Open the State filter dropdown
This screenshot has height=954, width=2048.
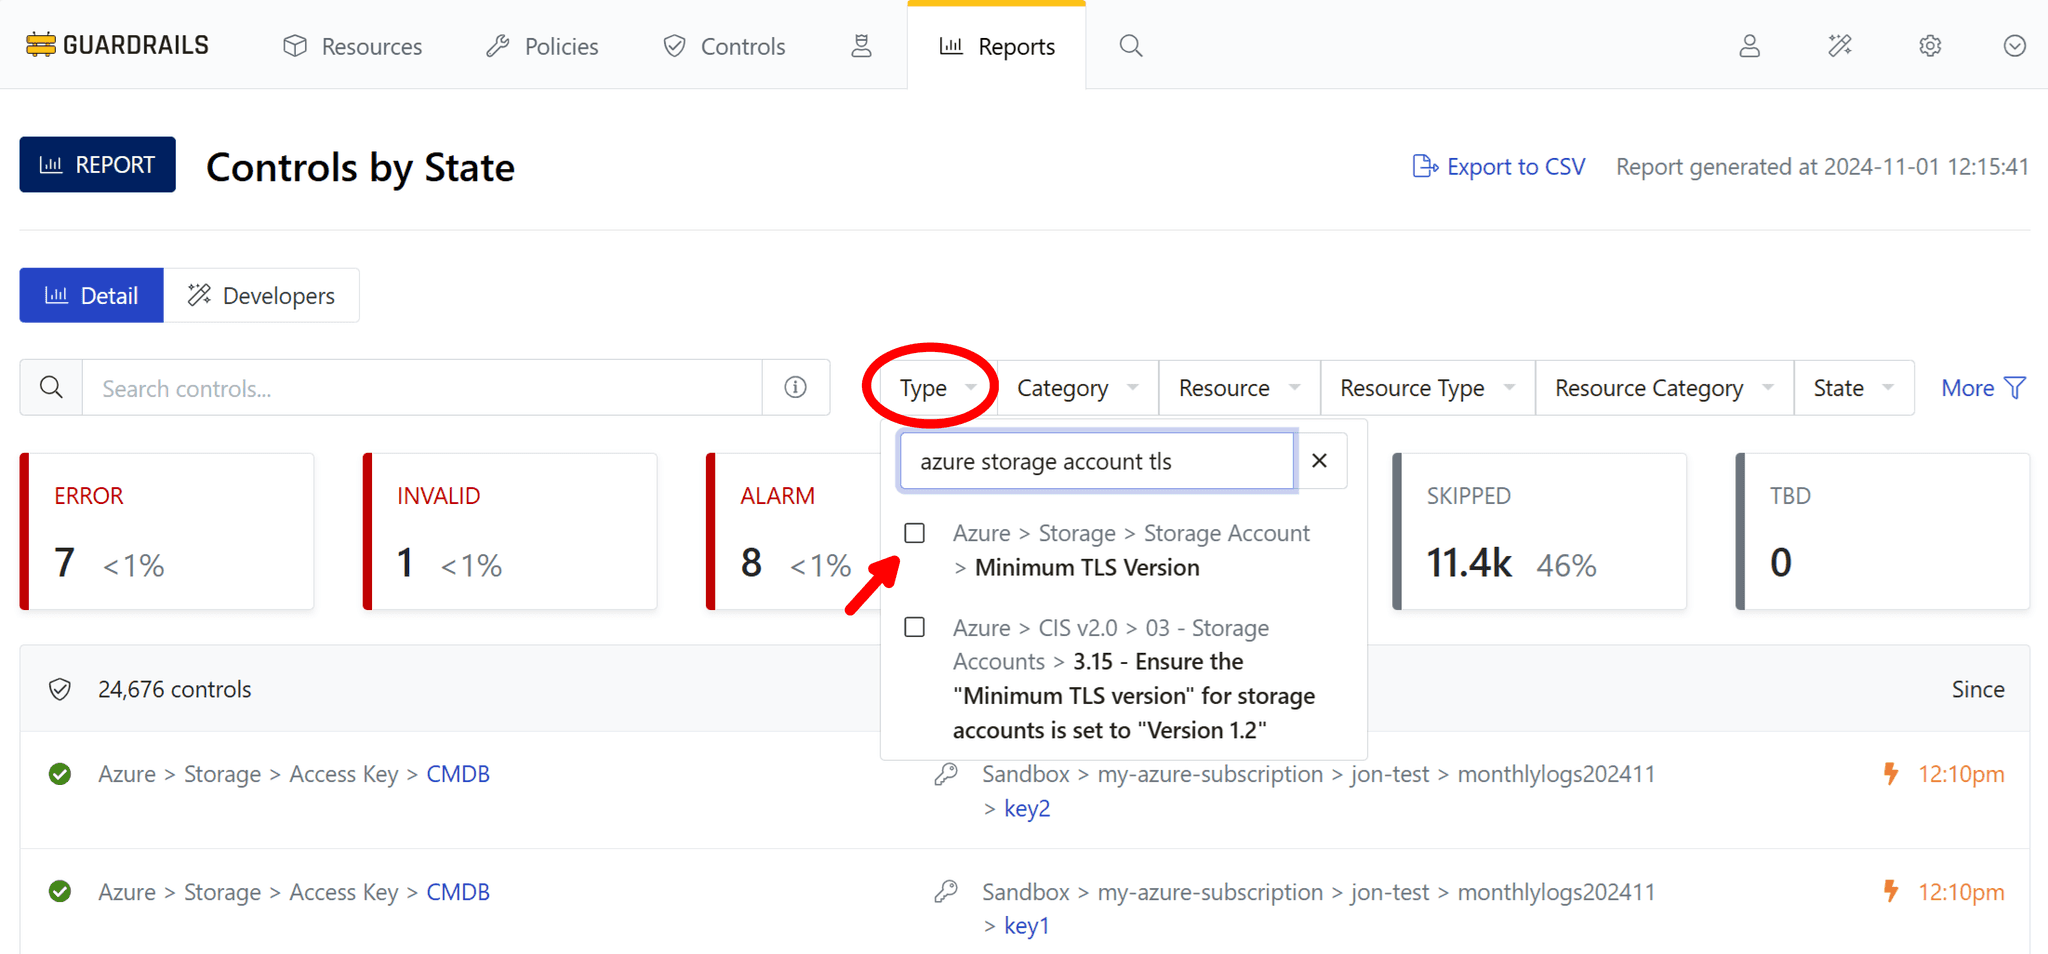pos(1854,387)
